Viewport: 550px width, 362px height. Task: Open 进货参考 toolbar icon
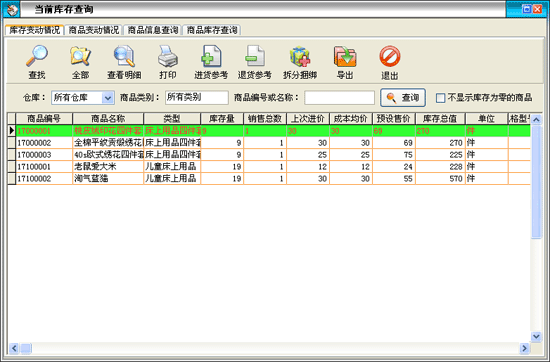click(211, 56)
